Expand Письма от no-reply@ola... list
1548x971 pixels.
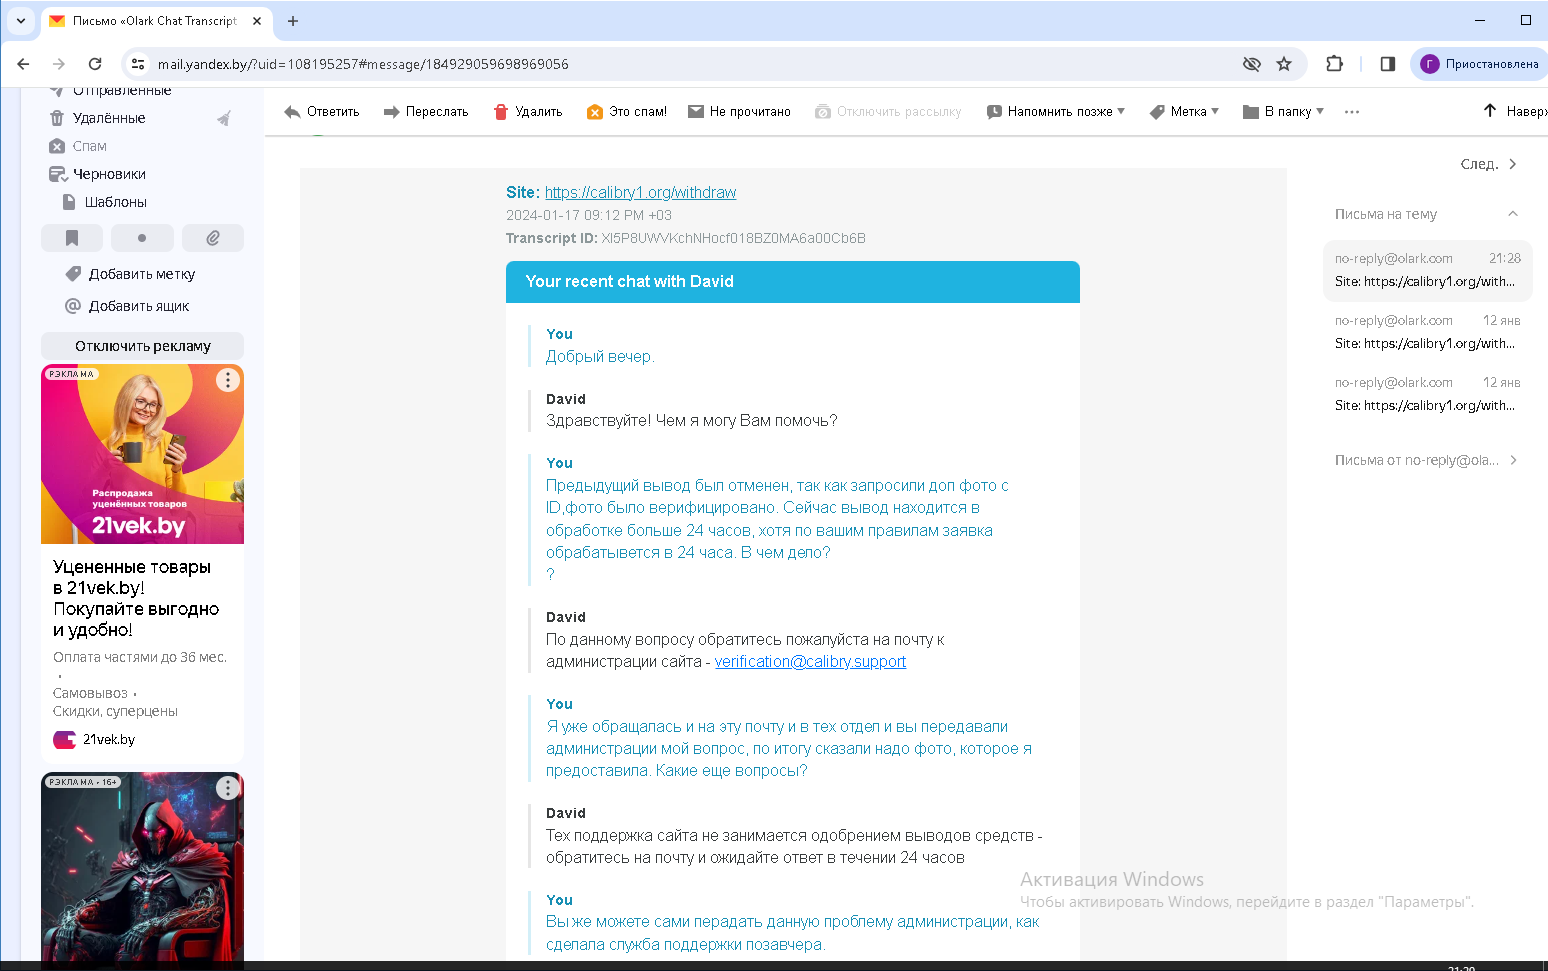(x=1425, y=460)
